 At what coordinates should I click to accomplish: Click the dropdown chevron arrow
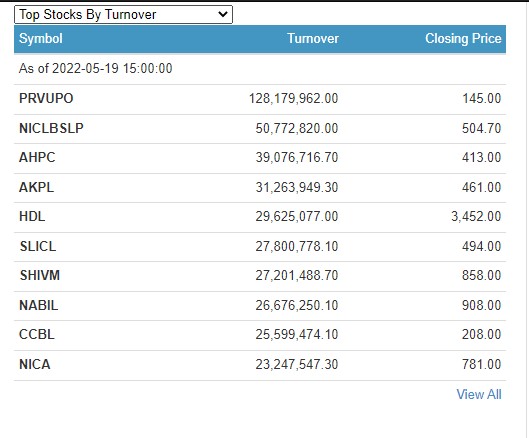pos(223,15)
